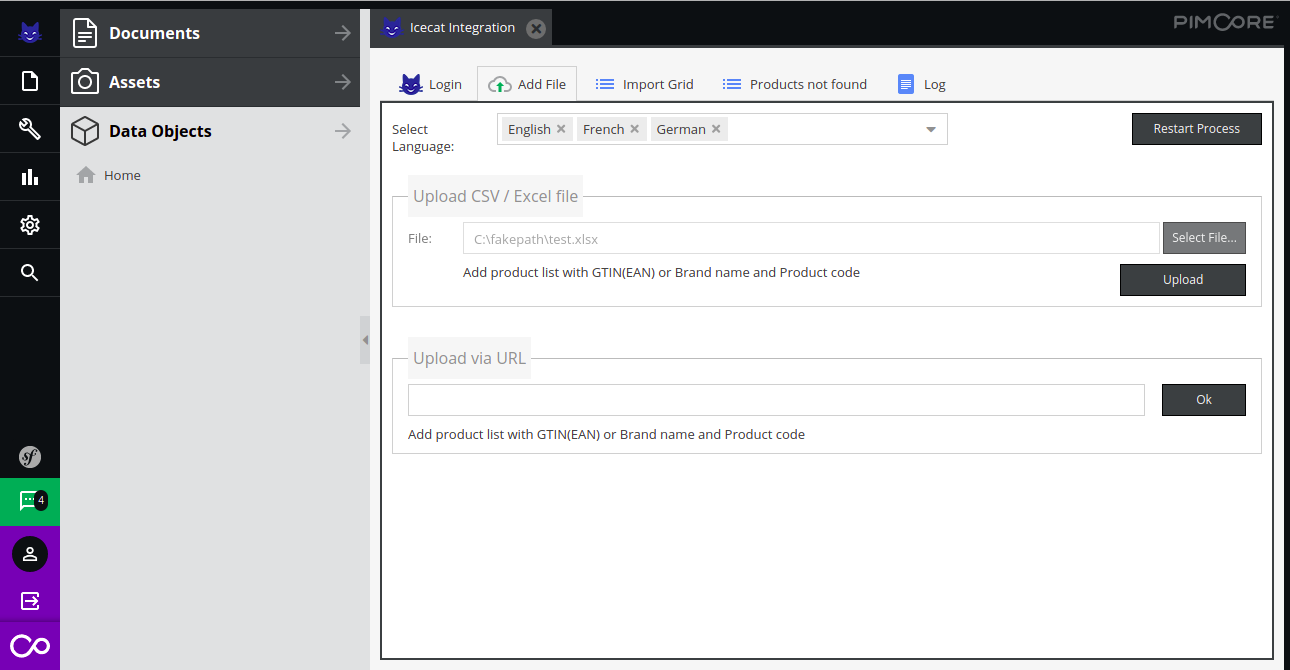Click the Data Objects header text
The height and width of the screenshot is (670, 1290).
tap(160, 131)
